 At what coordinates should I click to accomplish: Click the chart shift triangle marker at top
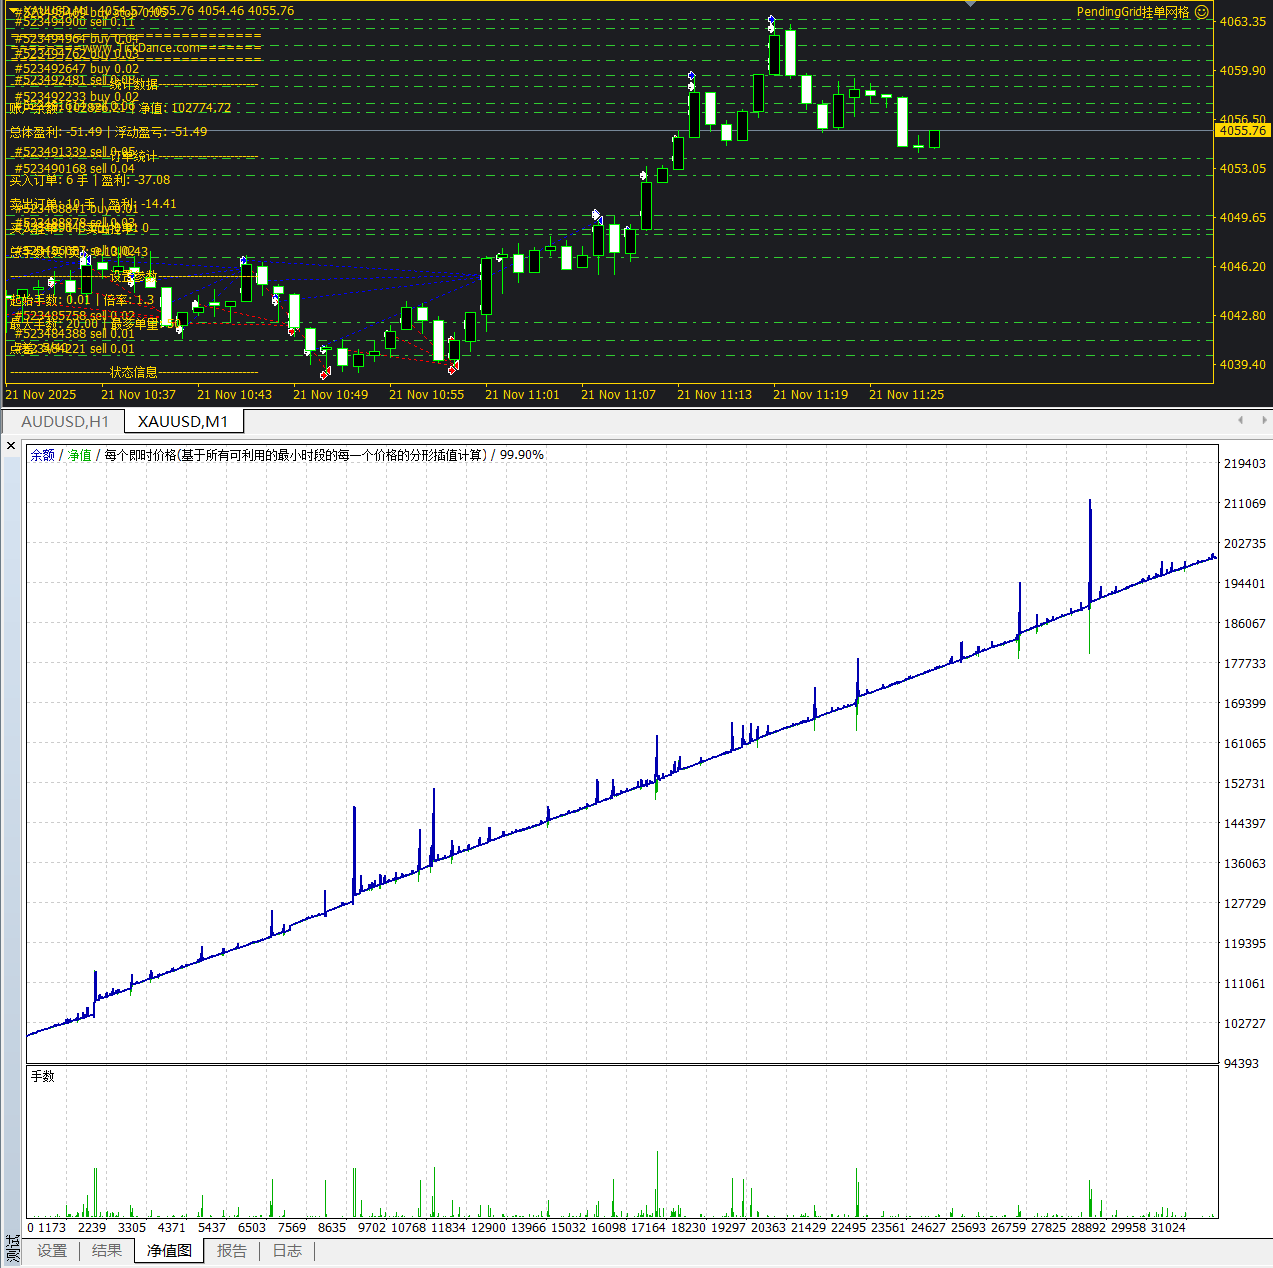969,4
